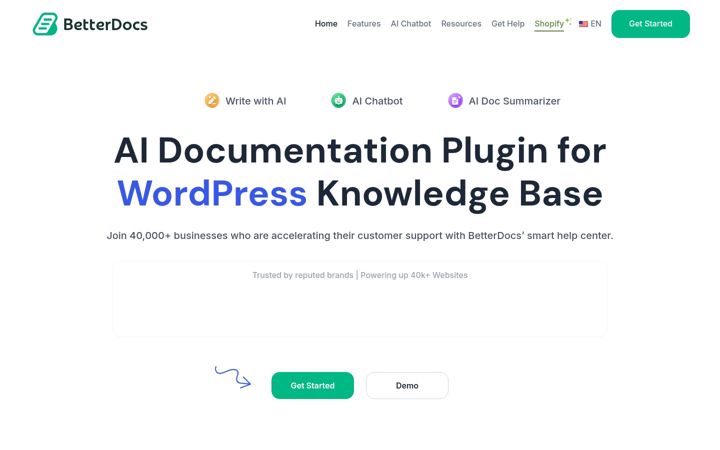720x450 pixels.
Task: Click the BetterDocs brand name text
Action: coord(105,24)
